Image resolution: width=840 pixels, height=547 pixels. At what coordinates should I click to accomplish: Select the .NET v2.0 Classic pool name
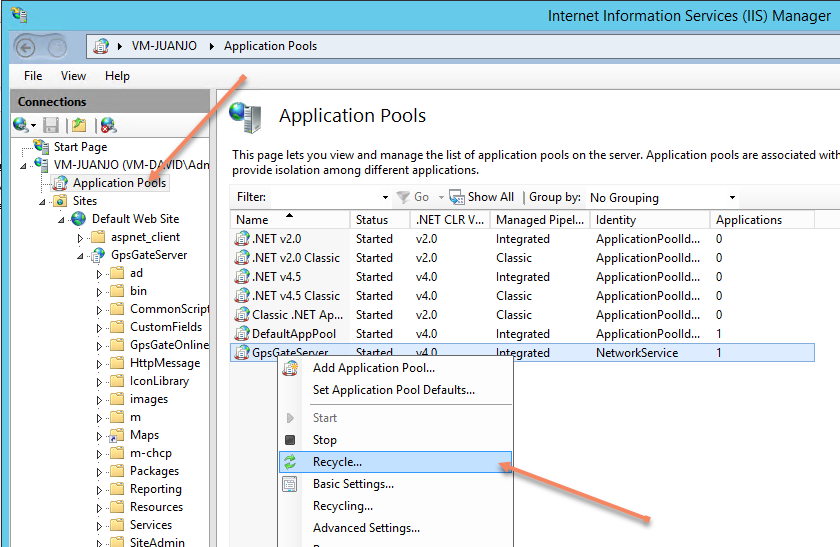coord(296,258)
